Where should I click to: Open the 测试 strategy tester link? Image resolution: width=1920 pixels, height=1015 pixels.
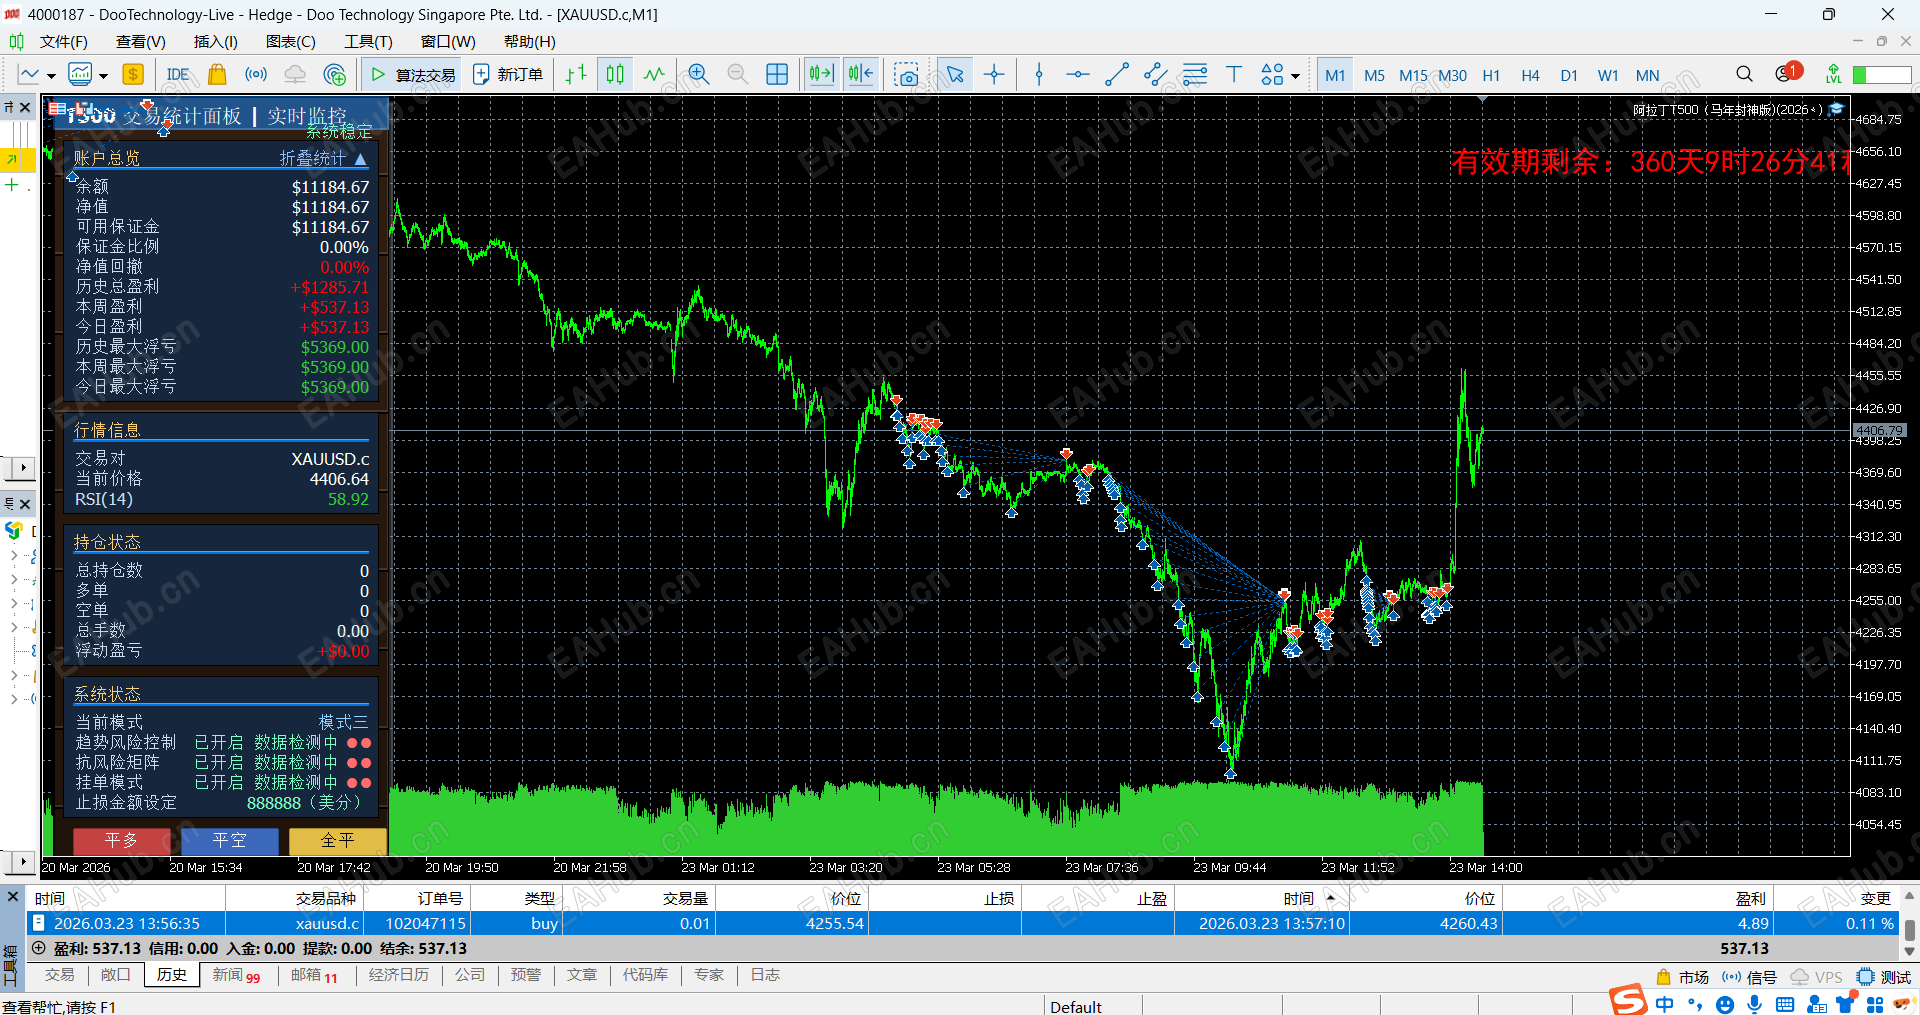click(1884, 977)
